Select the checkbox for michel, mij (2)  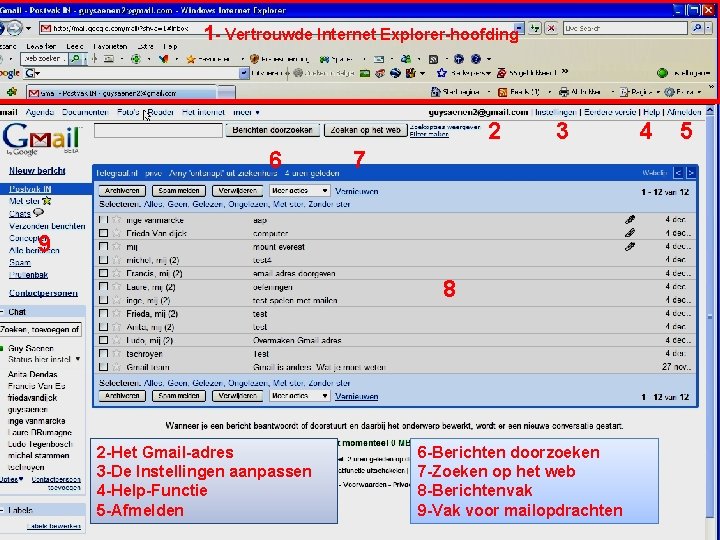(x=104, y=260)
